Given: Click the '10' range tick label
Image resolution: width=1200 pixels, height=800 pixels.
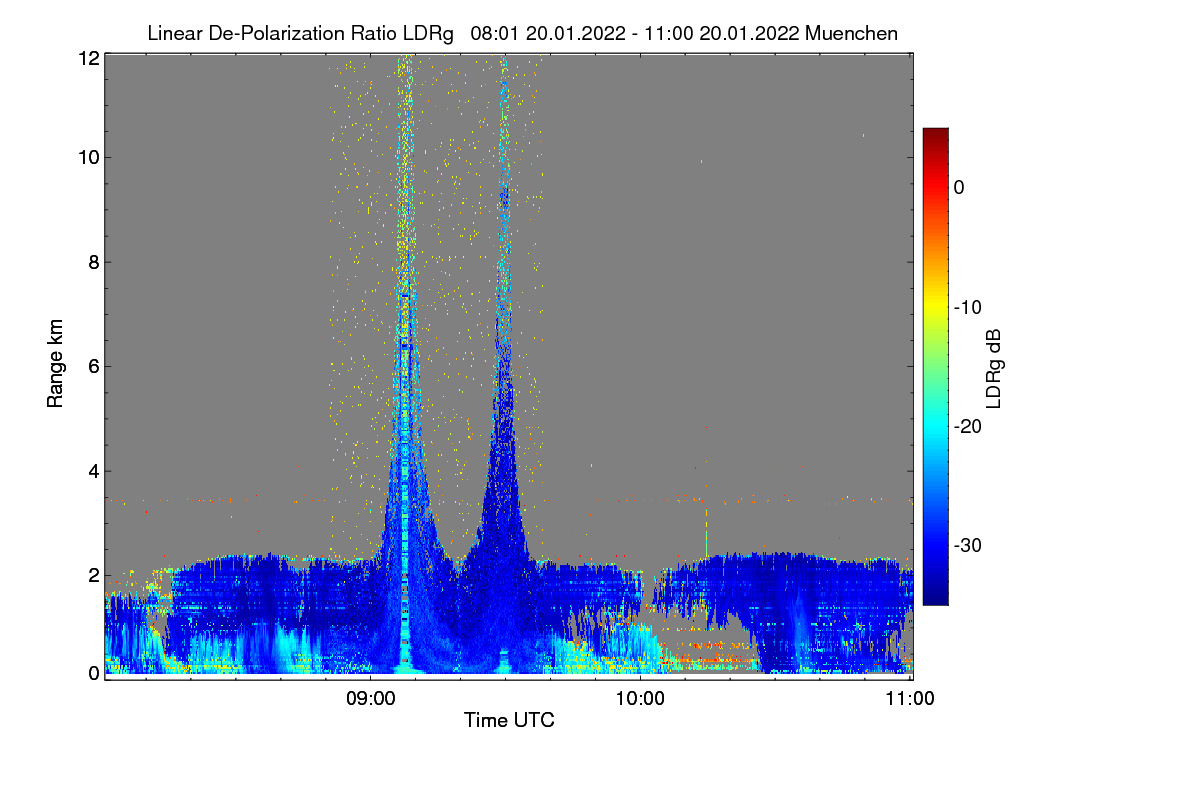Looking at the screenshot, I should pyautogui.click(x=88, y=157).
